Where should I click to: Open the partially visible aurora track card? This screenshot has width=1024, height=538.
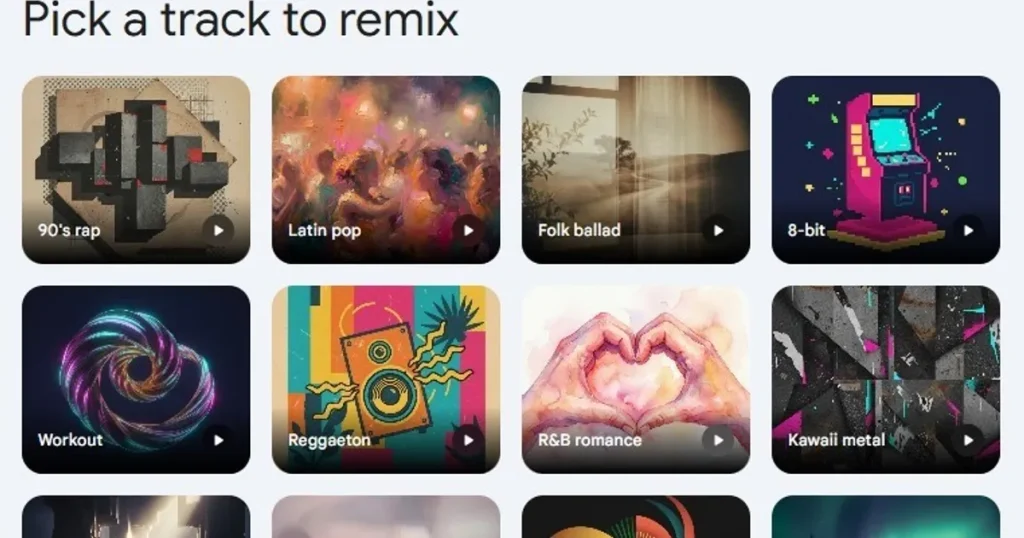[886, 516]
